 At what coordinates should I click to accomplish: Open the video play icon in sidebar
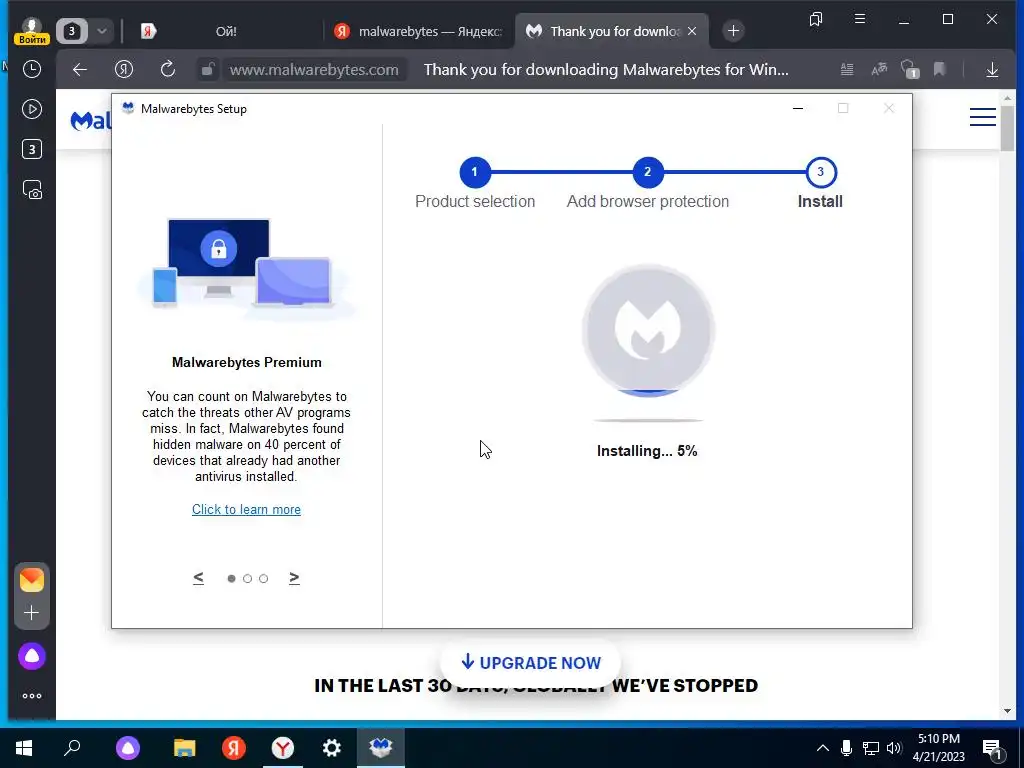[31, 109]
